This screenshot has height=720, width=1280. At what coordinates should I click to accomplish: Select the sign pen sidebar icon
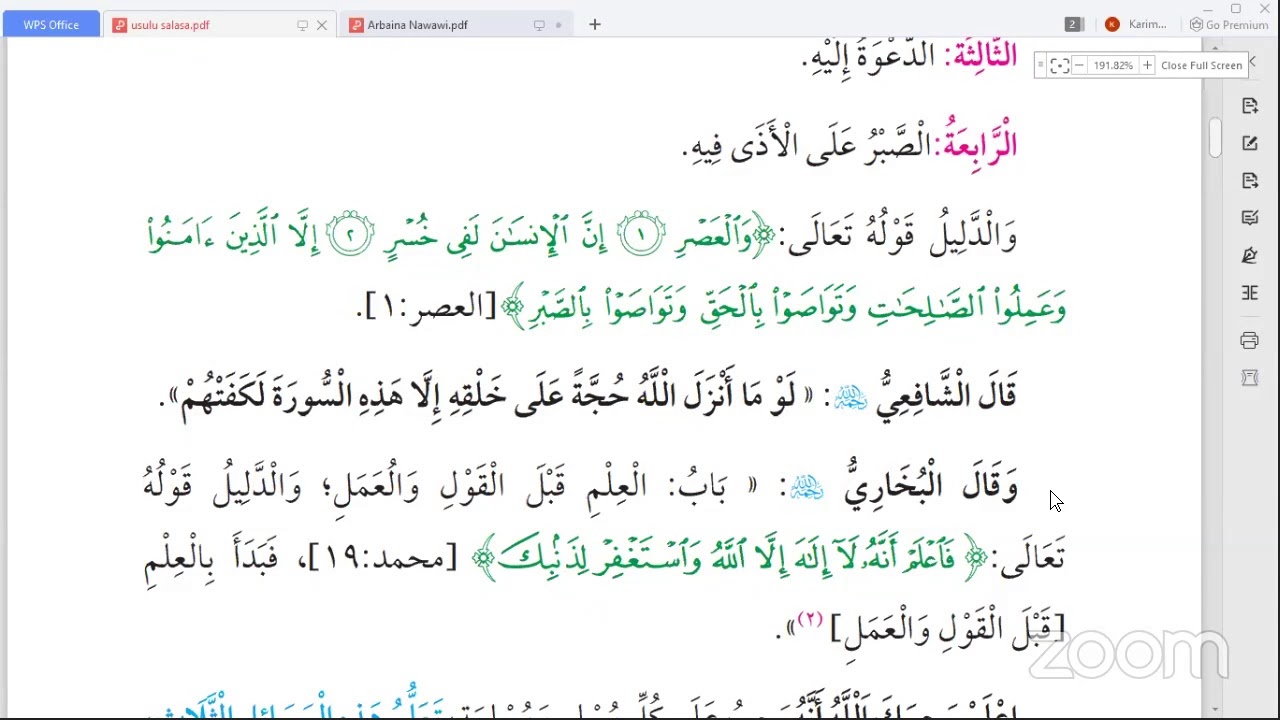coord(1250,255)
